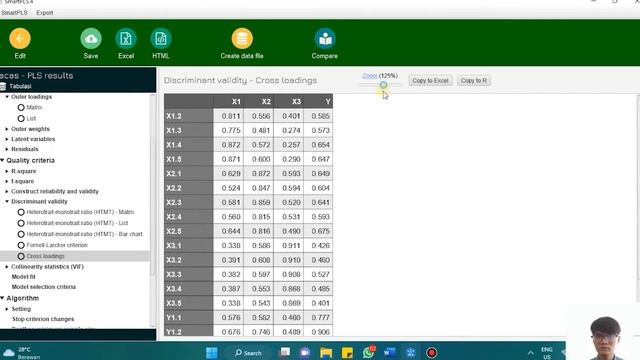
Task: Click the Save cloud icon
Action: point(91,38)
